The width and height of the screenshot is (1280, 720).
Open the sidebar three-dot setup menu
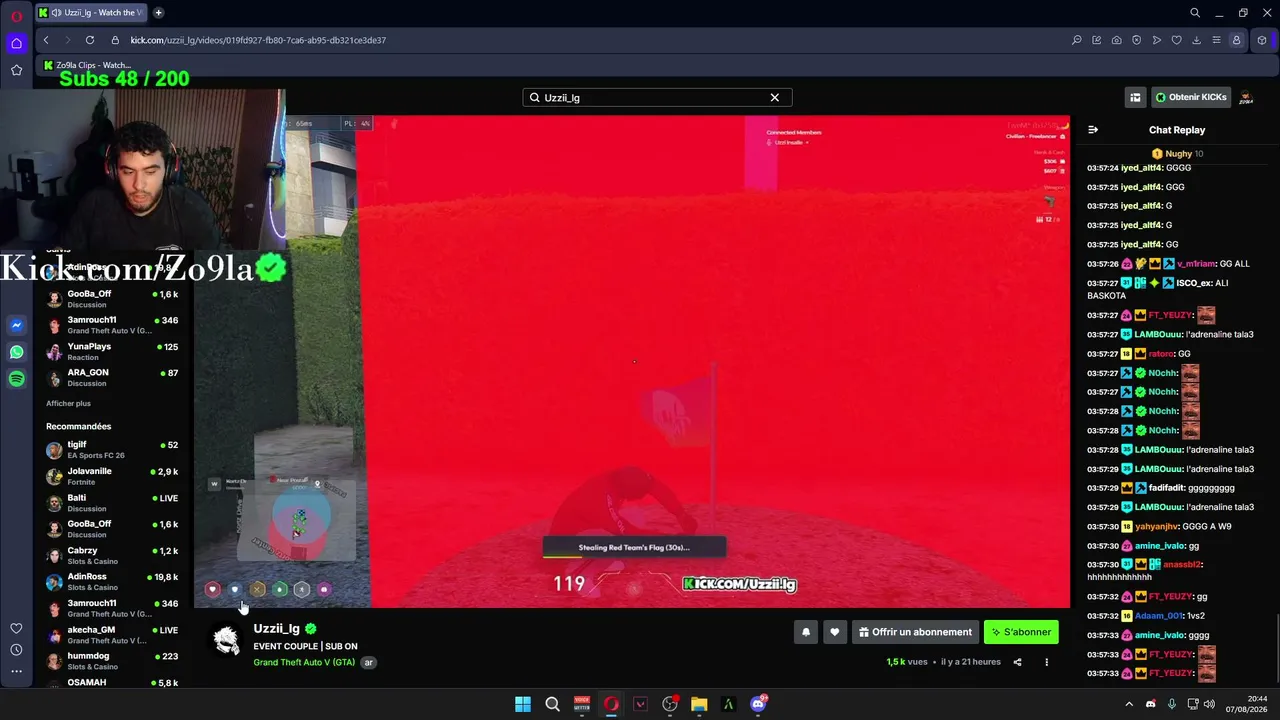[16, 672]
